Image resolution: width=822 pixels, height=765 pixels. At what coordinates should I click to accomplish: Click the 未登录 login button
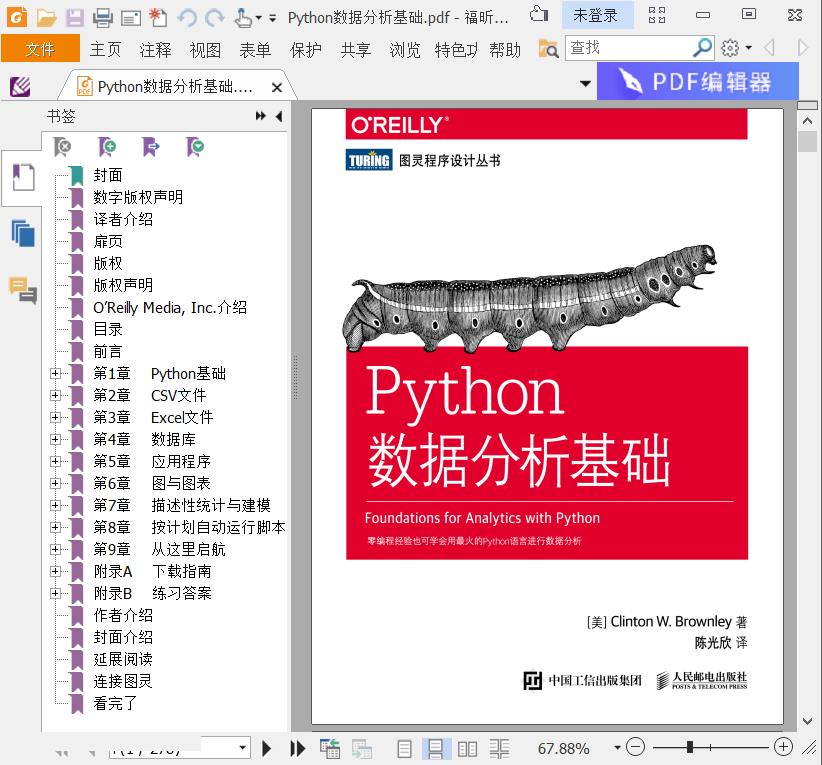pos(596,15)
